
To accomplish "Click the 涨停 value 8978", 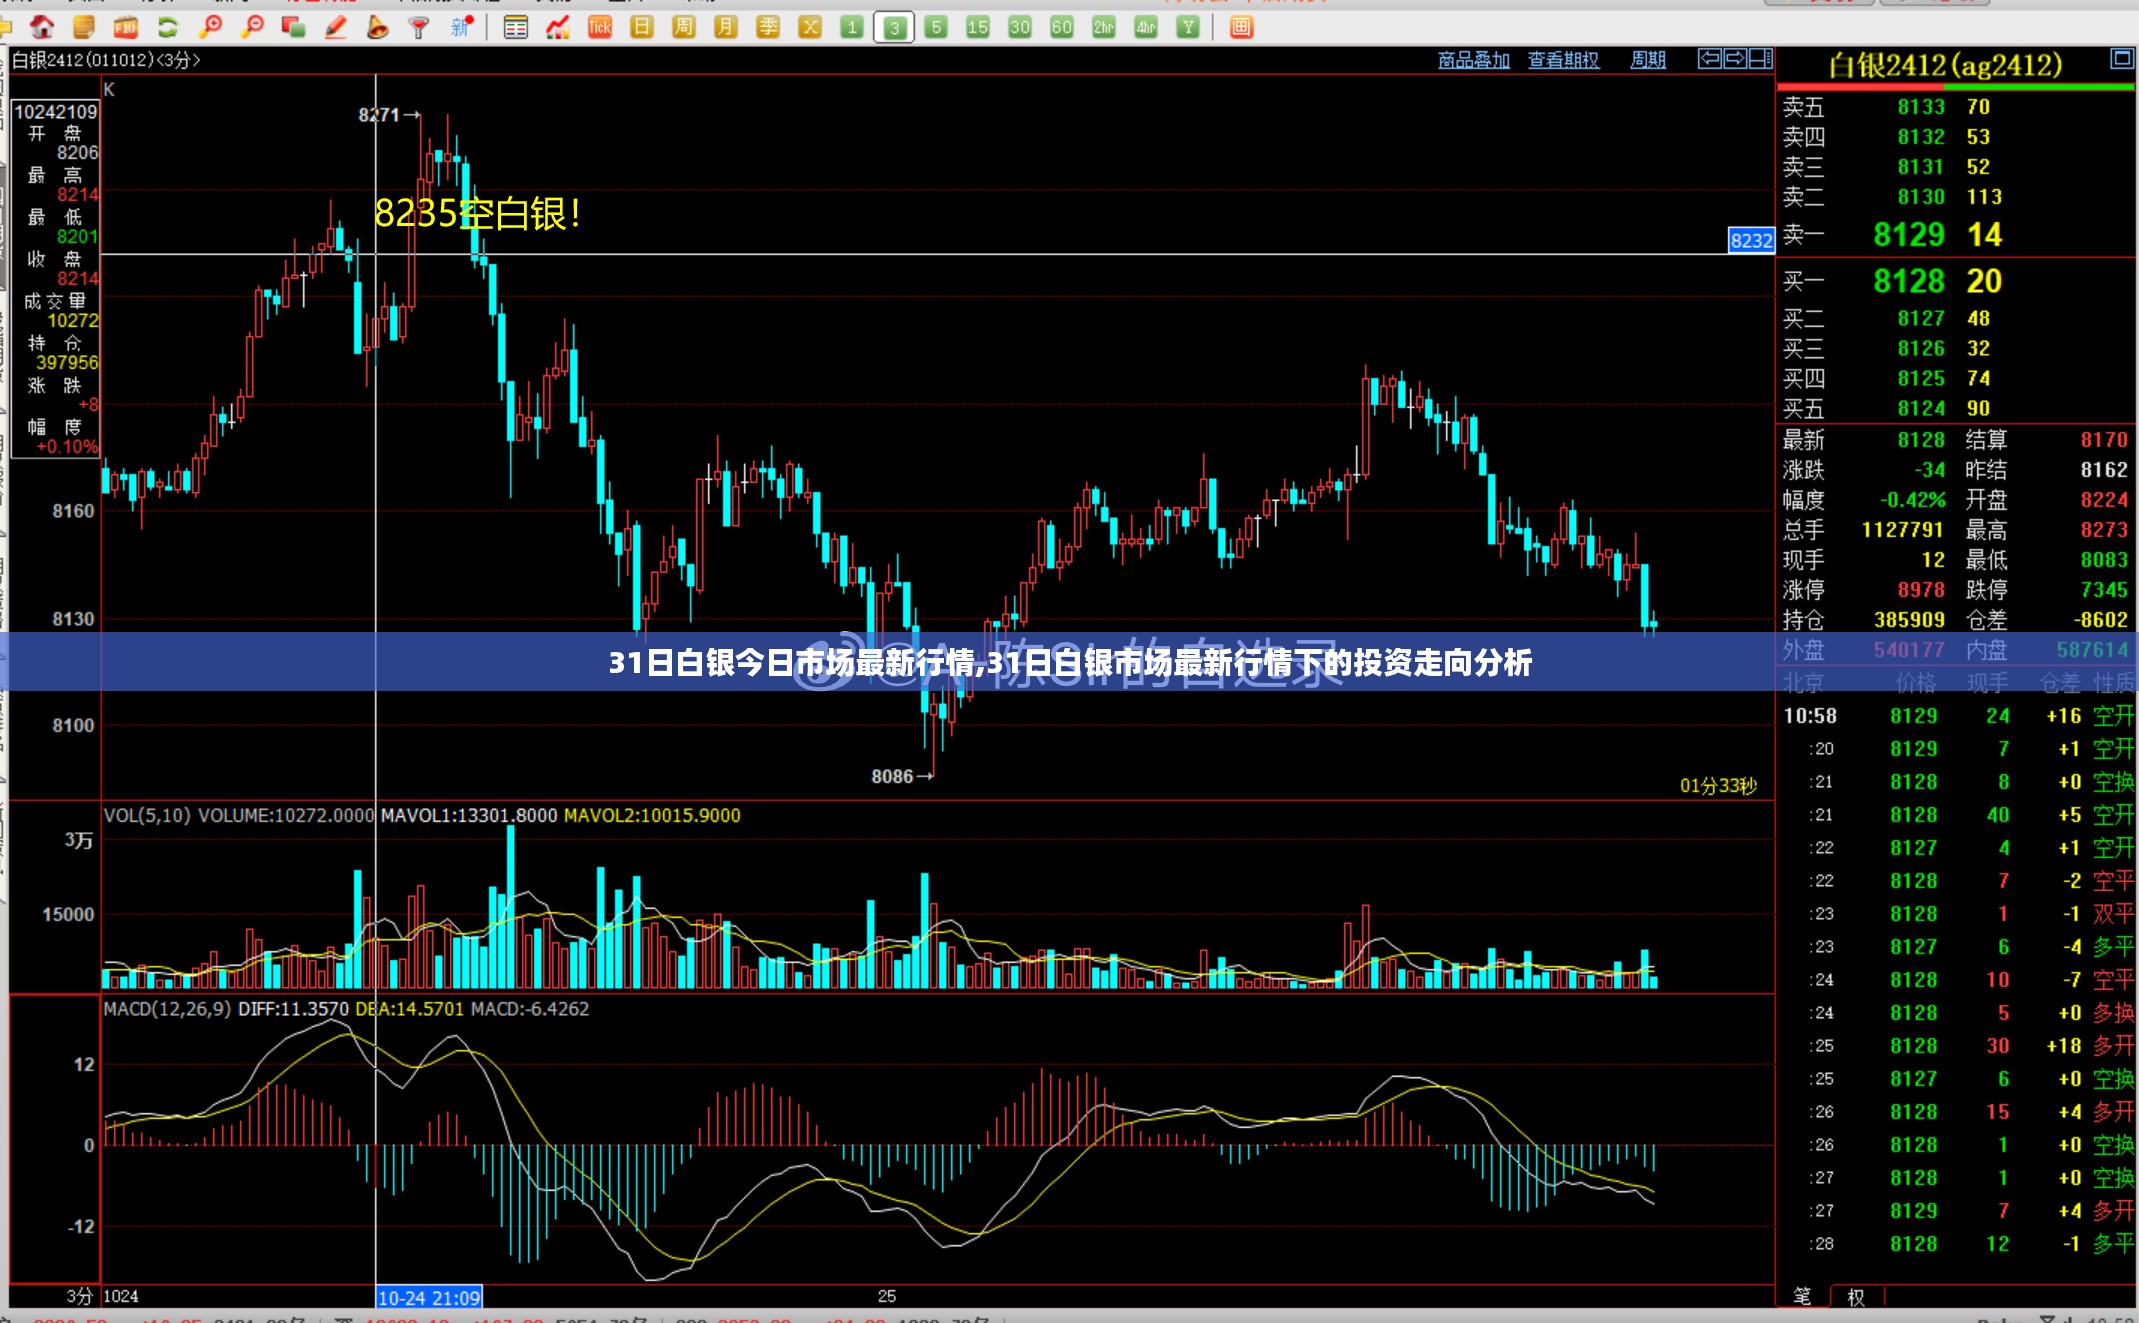I will (x=1921, y=590).
